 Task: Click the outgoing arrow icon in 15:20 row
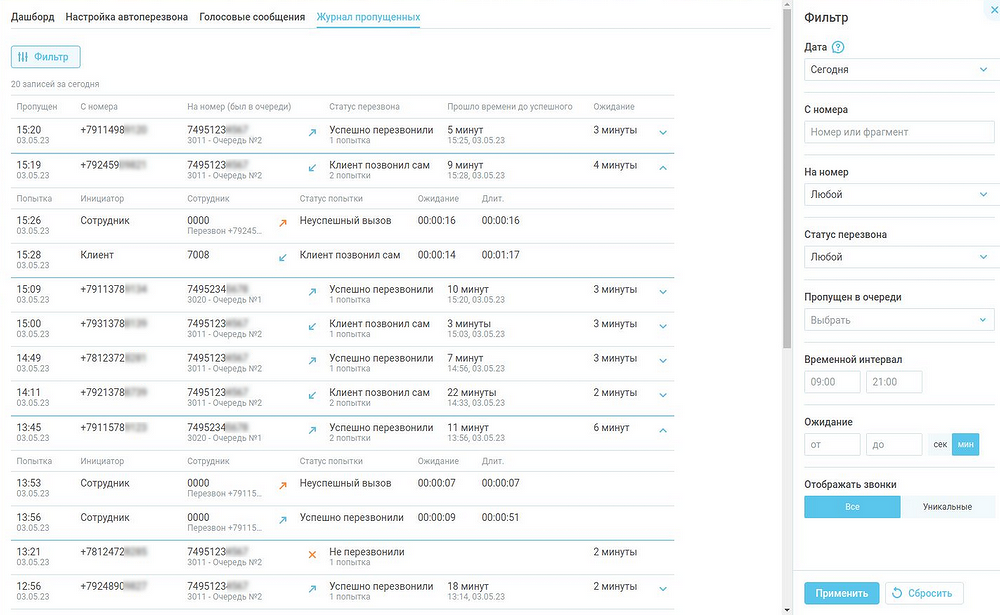click(312, 133)
